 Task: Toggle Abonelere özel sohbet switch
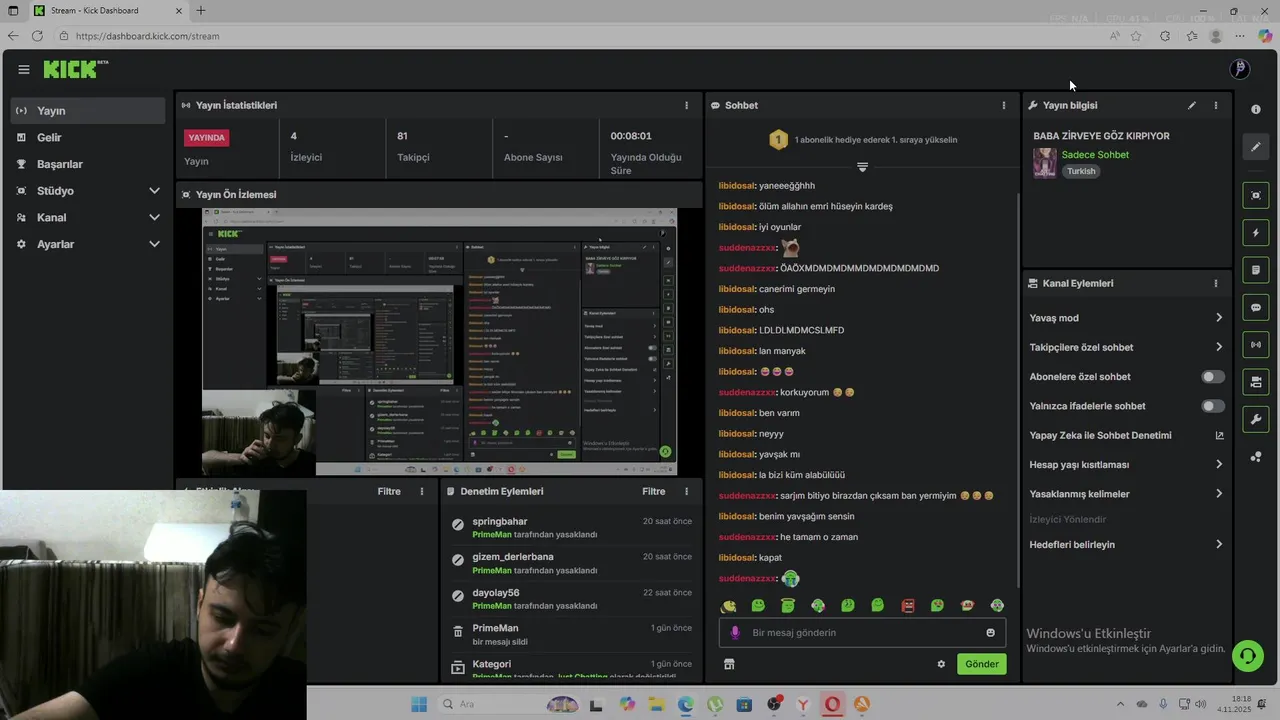tap(1213, 377)
